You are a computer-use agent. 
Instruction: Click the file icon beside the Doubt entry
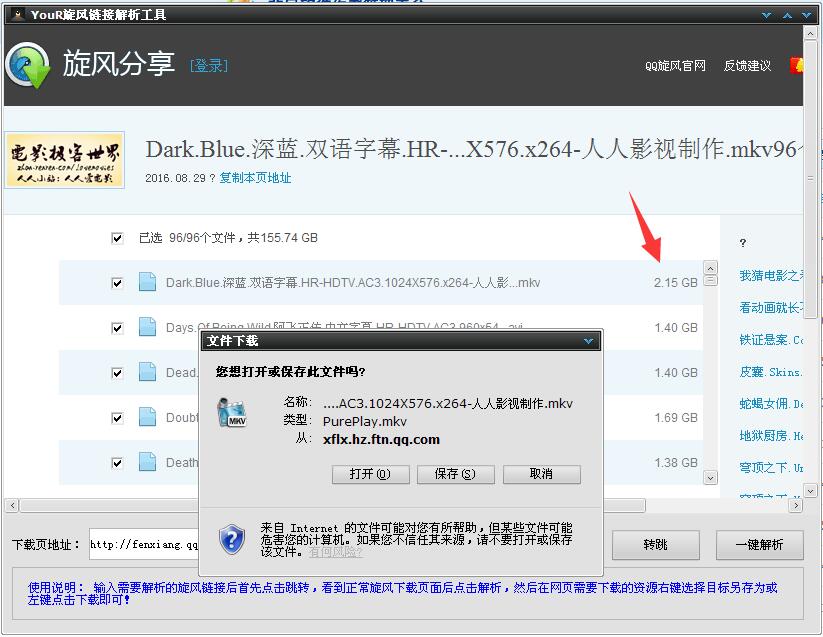[148, 417]
